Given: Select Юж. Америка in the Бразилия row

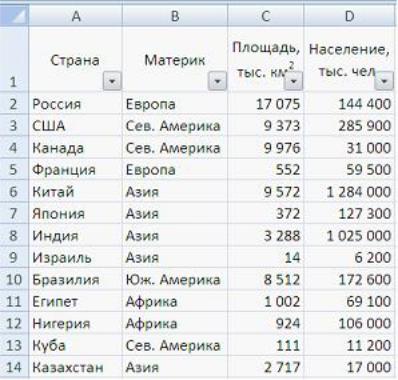Looking at the screenshot, I should point(175,279).
